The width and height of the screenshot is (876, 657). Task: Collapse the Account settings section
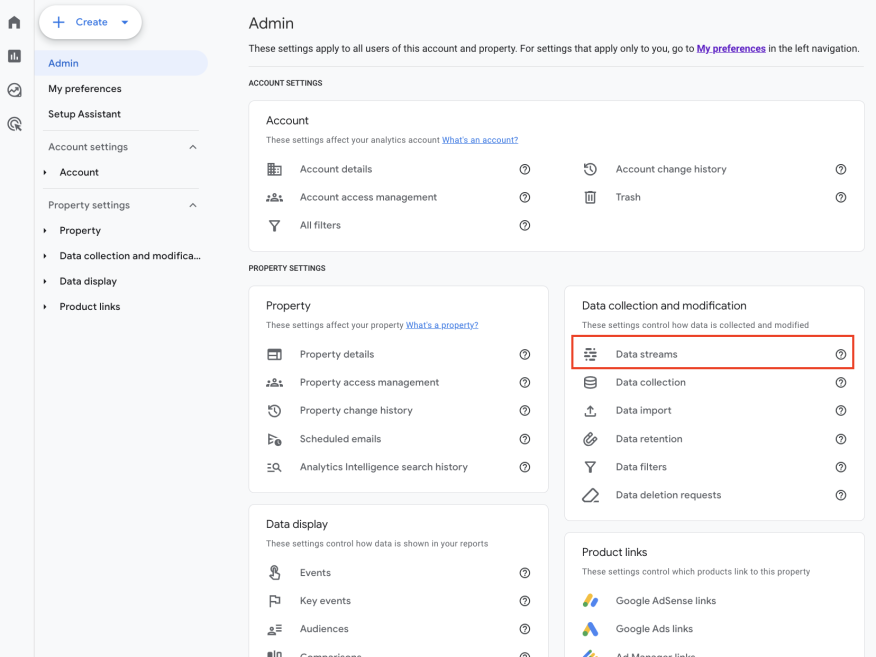tap(194, 146)
